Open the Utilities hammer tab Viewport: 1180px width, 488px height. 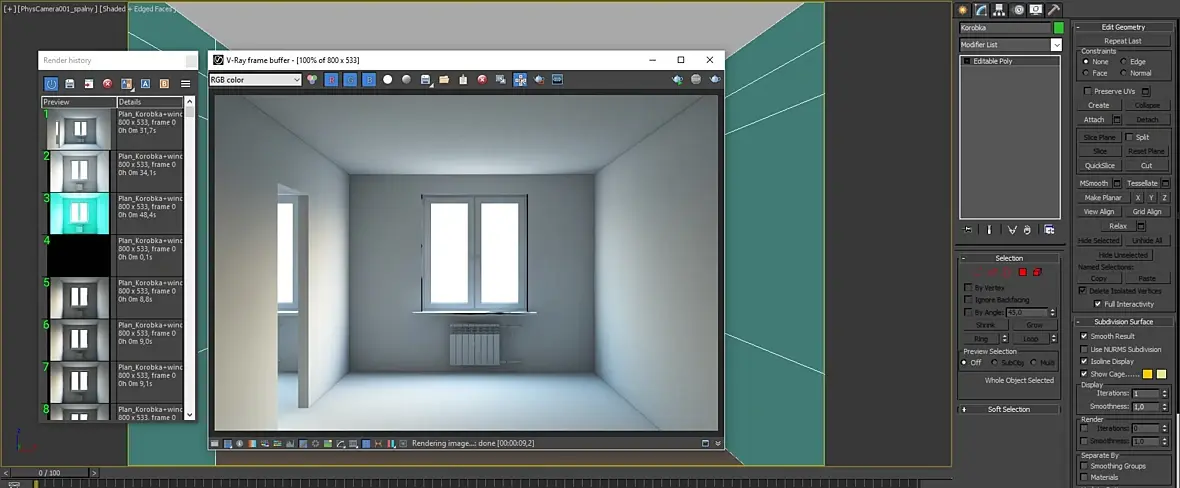point(1053,10)
